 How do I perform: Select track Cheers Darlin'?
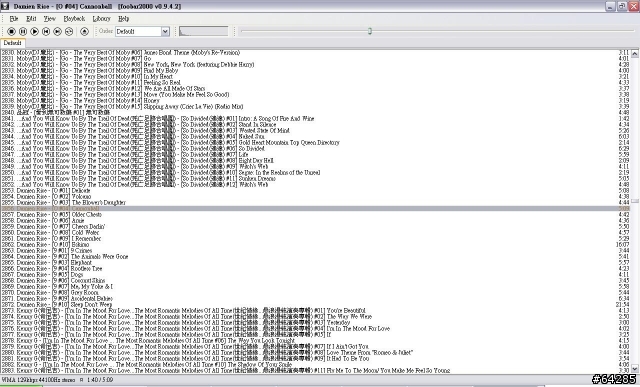[x=315, y=227]
